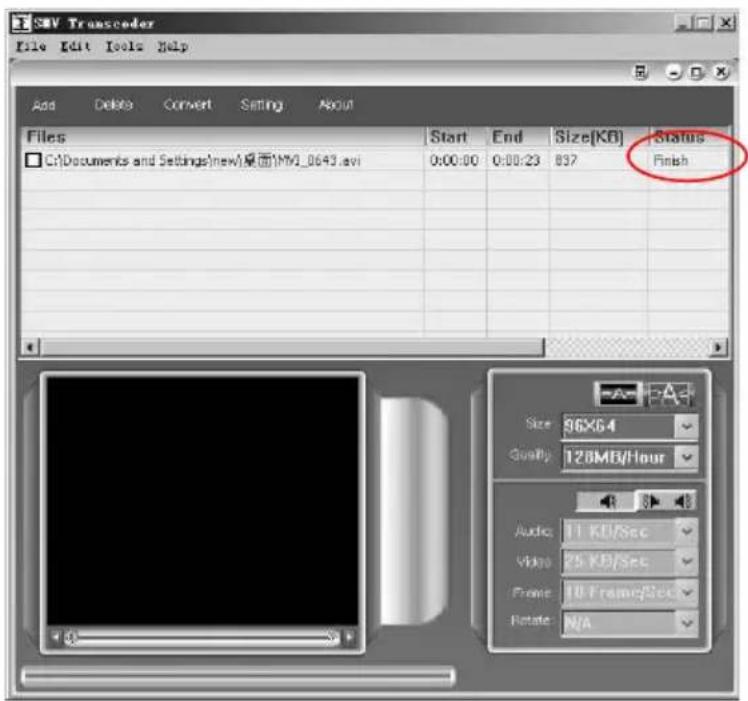Click the 0:00:00 start time cell
This screenshot has height=701, width=748.
[454, 160]
